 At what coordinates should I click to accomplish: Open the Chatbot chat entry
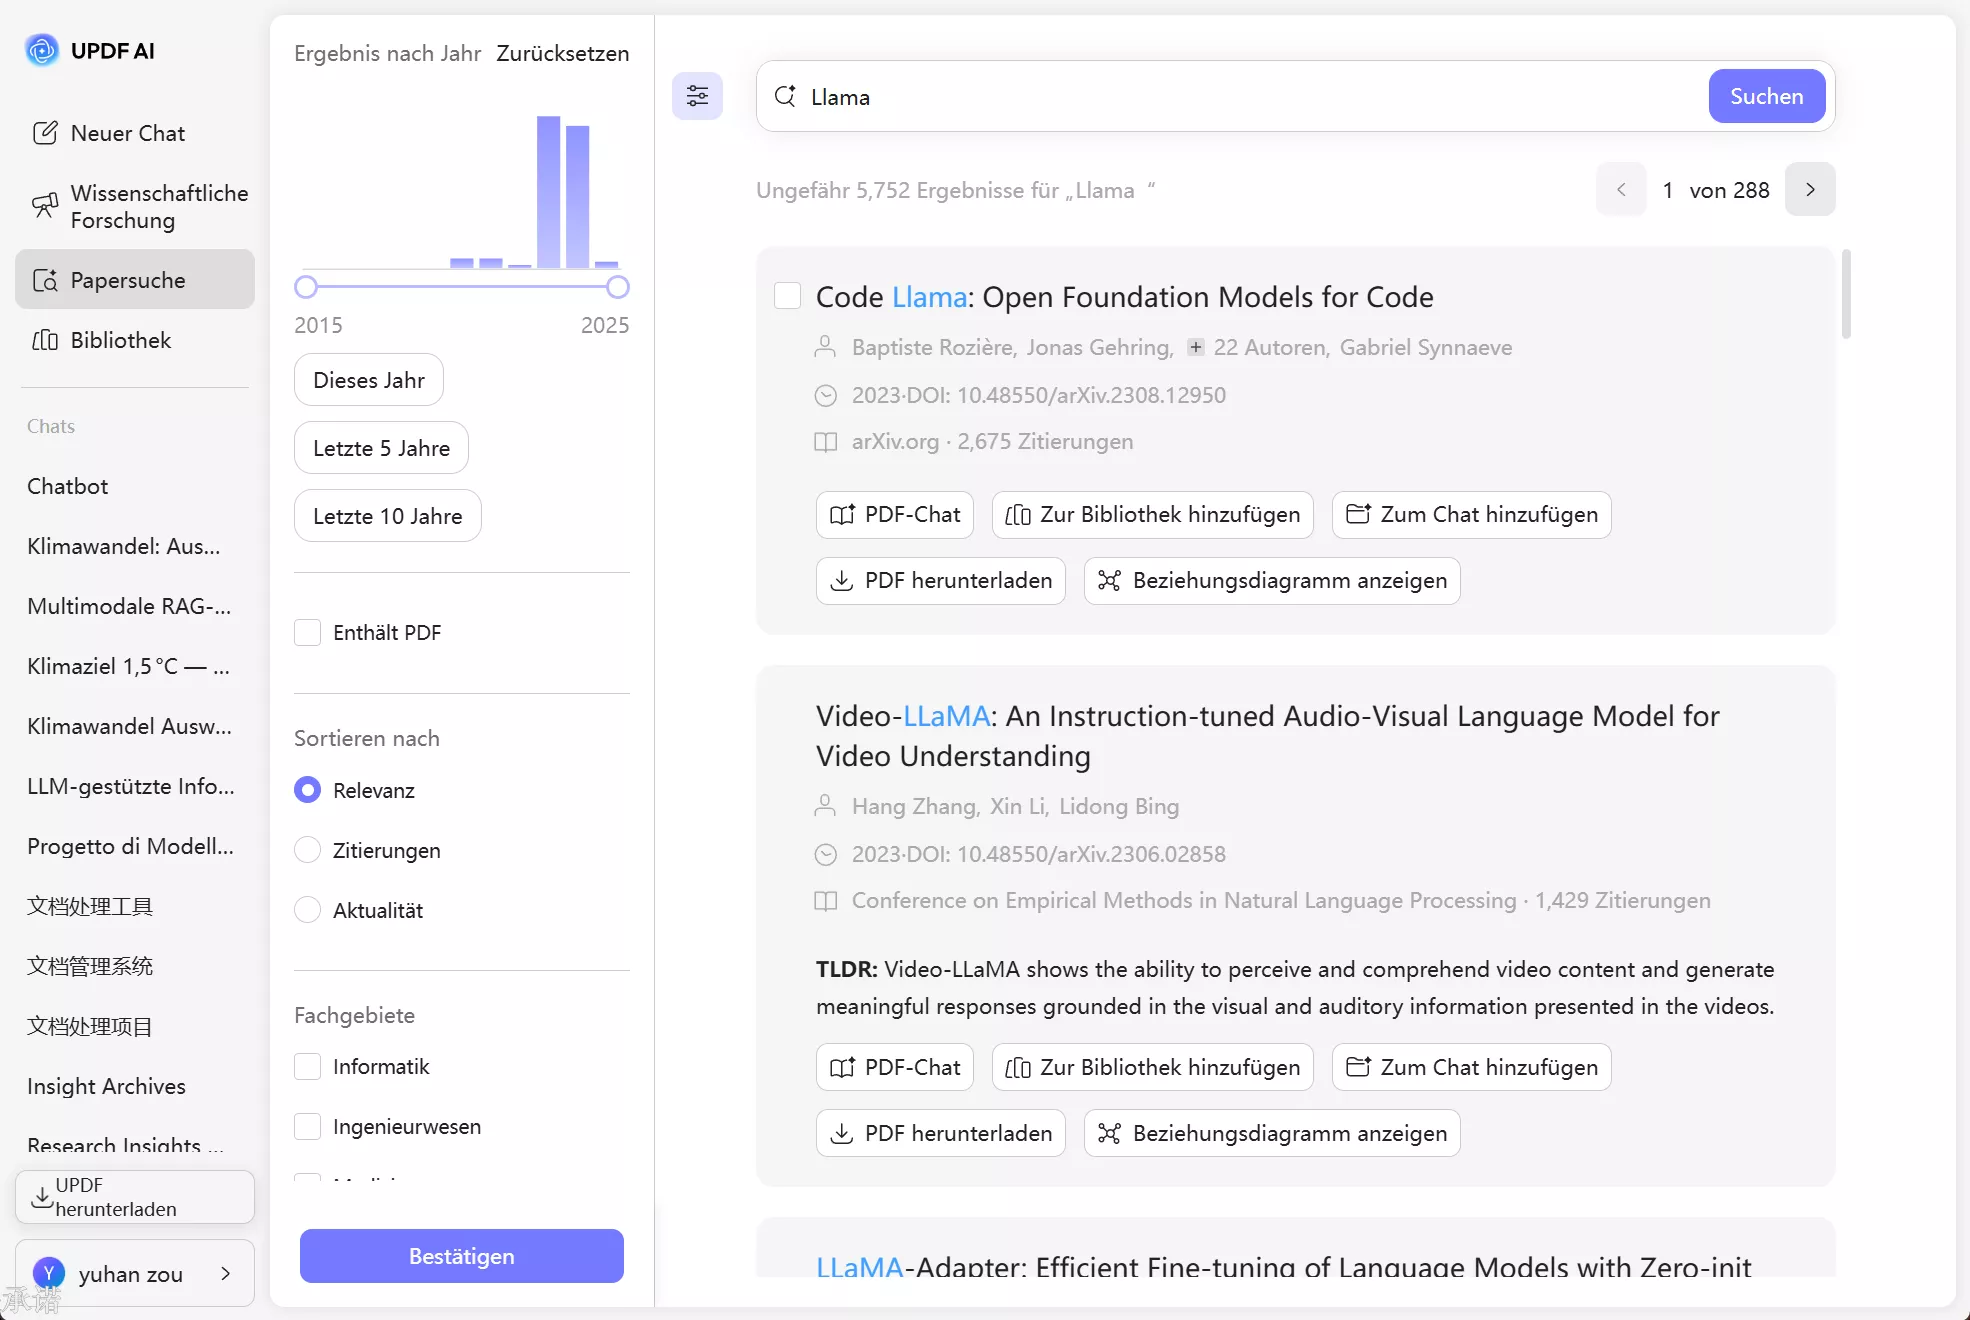pyautogui.click(x=68, y=486)
